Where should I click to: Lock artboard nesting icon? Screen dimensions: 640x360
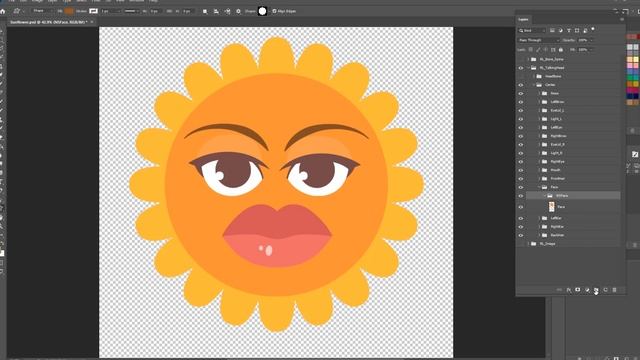pyautogui.click(x=553, y=50)
